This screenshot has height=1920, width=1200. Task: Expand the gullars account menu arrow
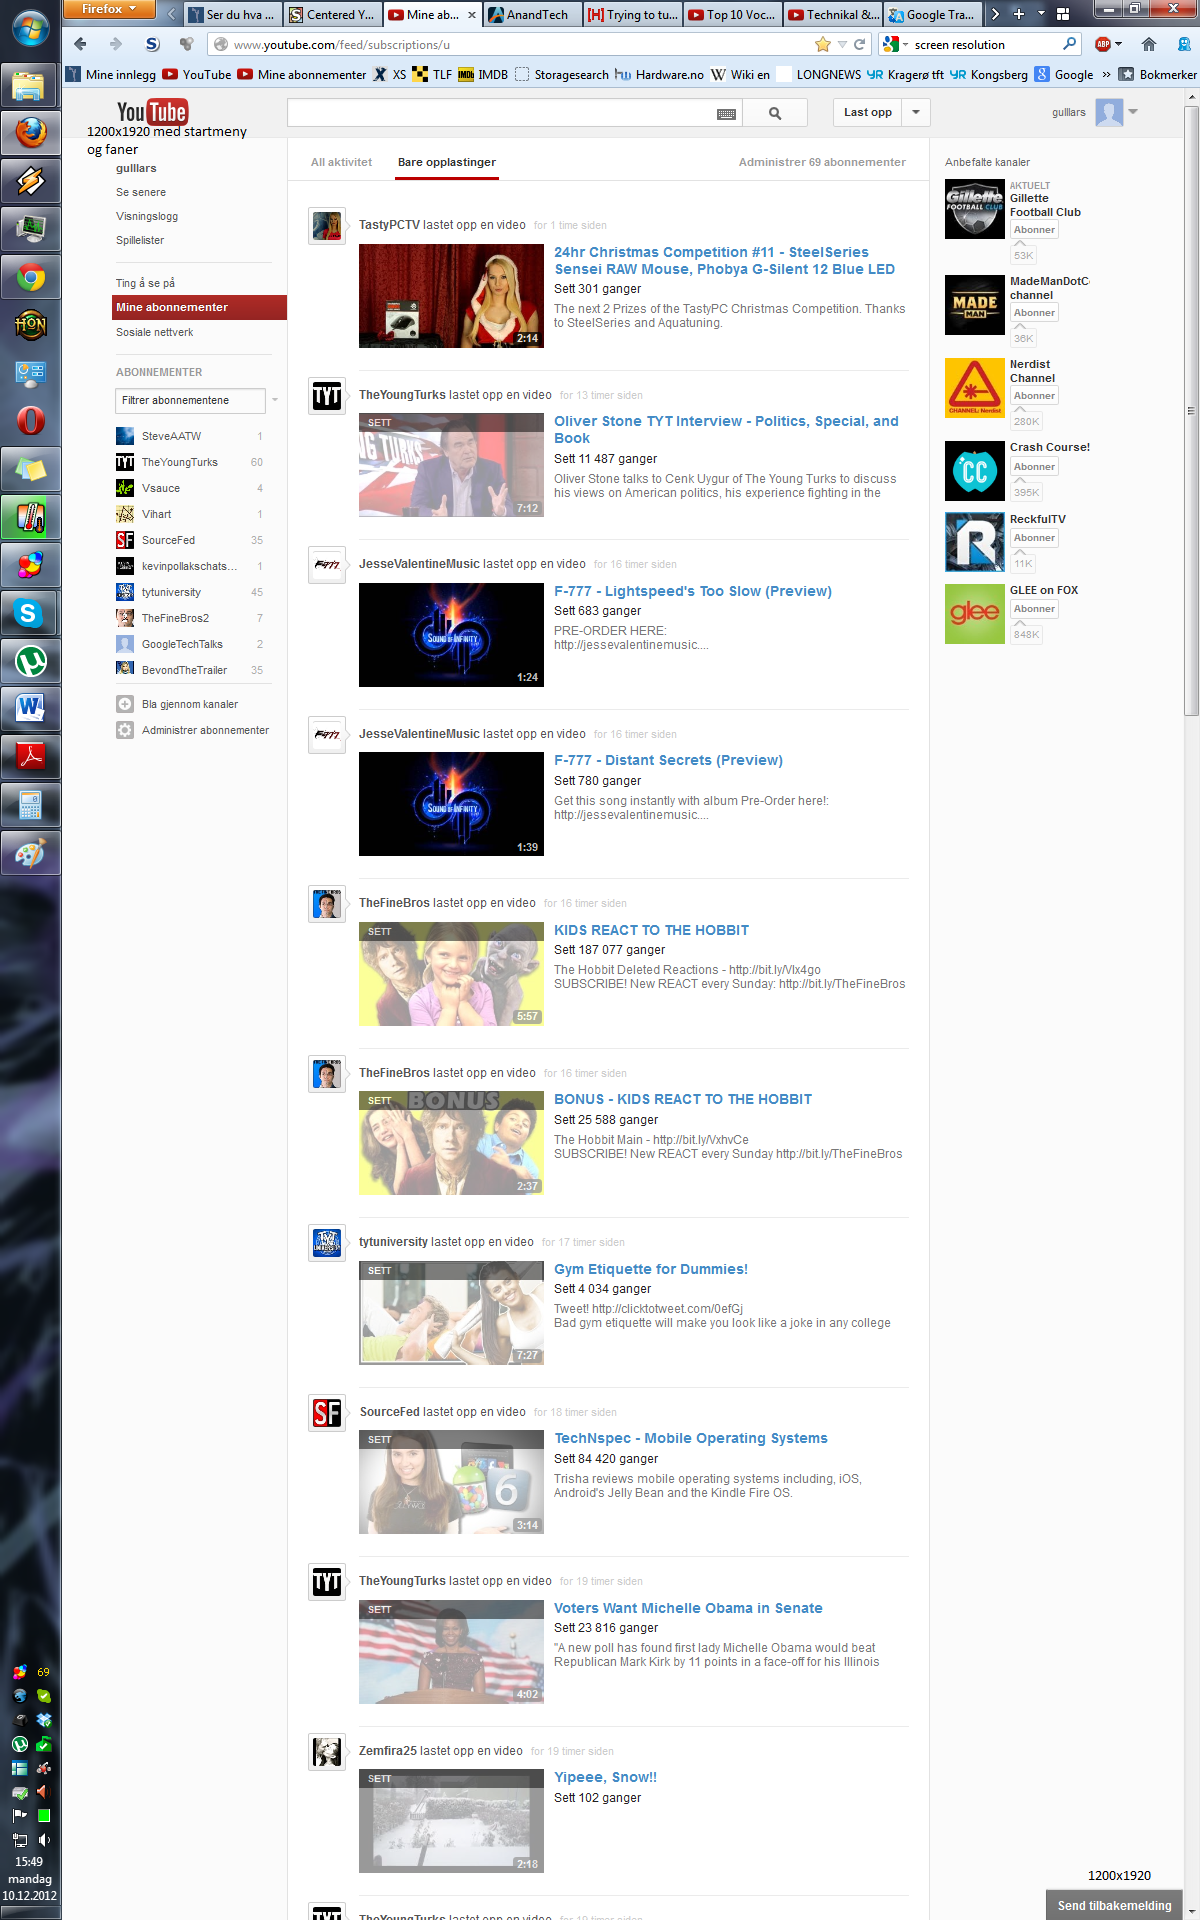[x=1133, y=112]
